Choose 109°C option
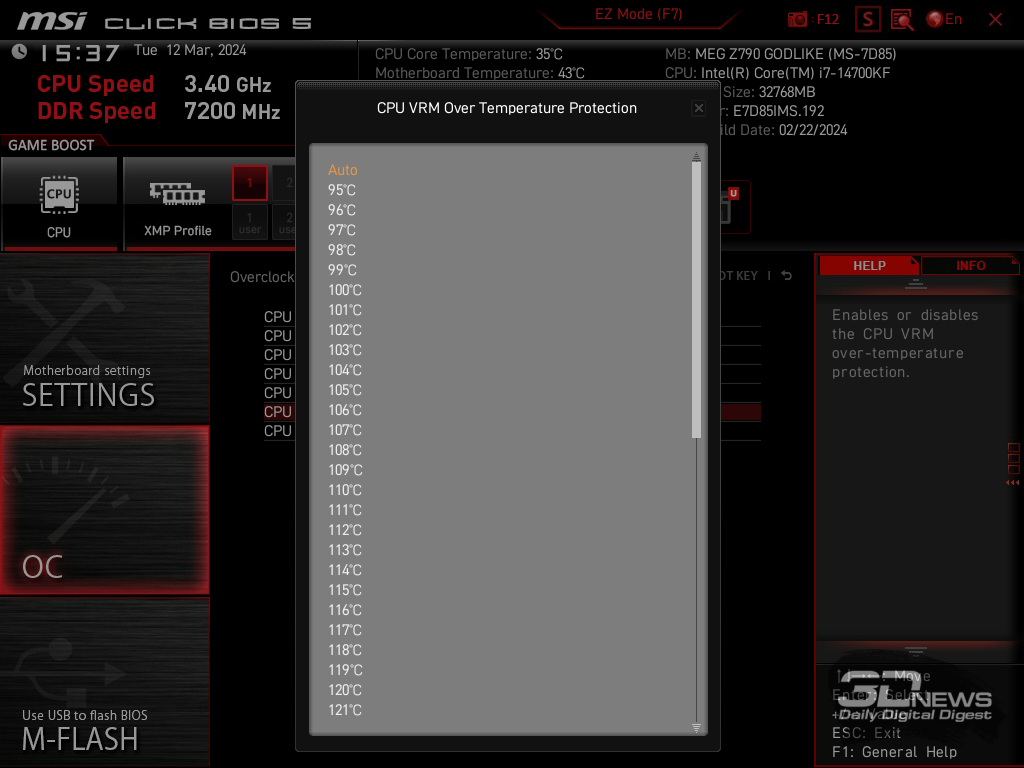The height and width of the screenshot is (768, 1024). click(x=344, y=470)
